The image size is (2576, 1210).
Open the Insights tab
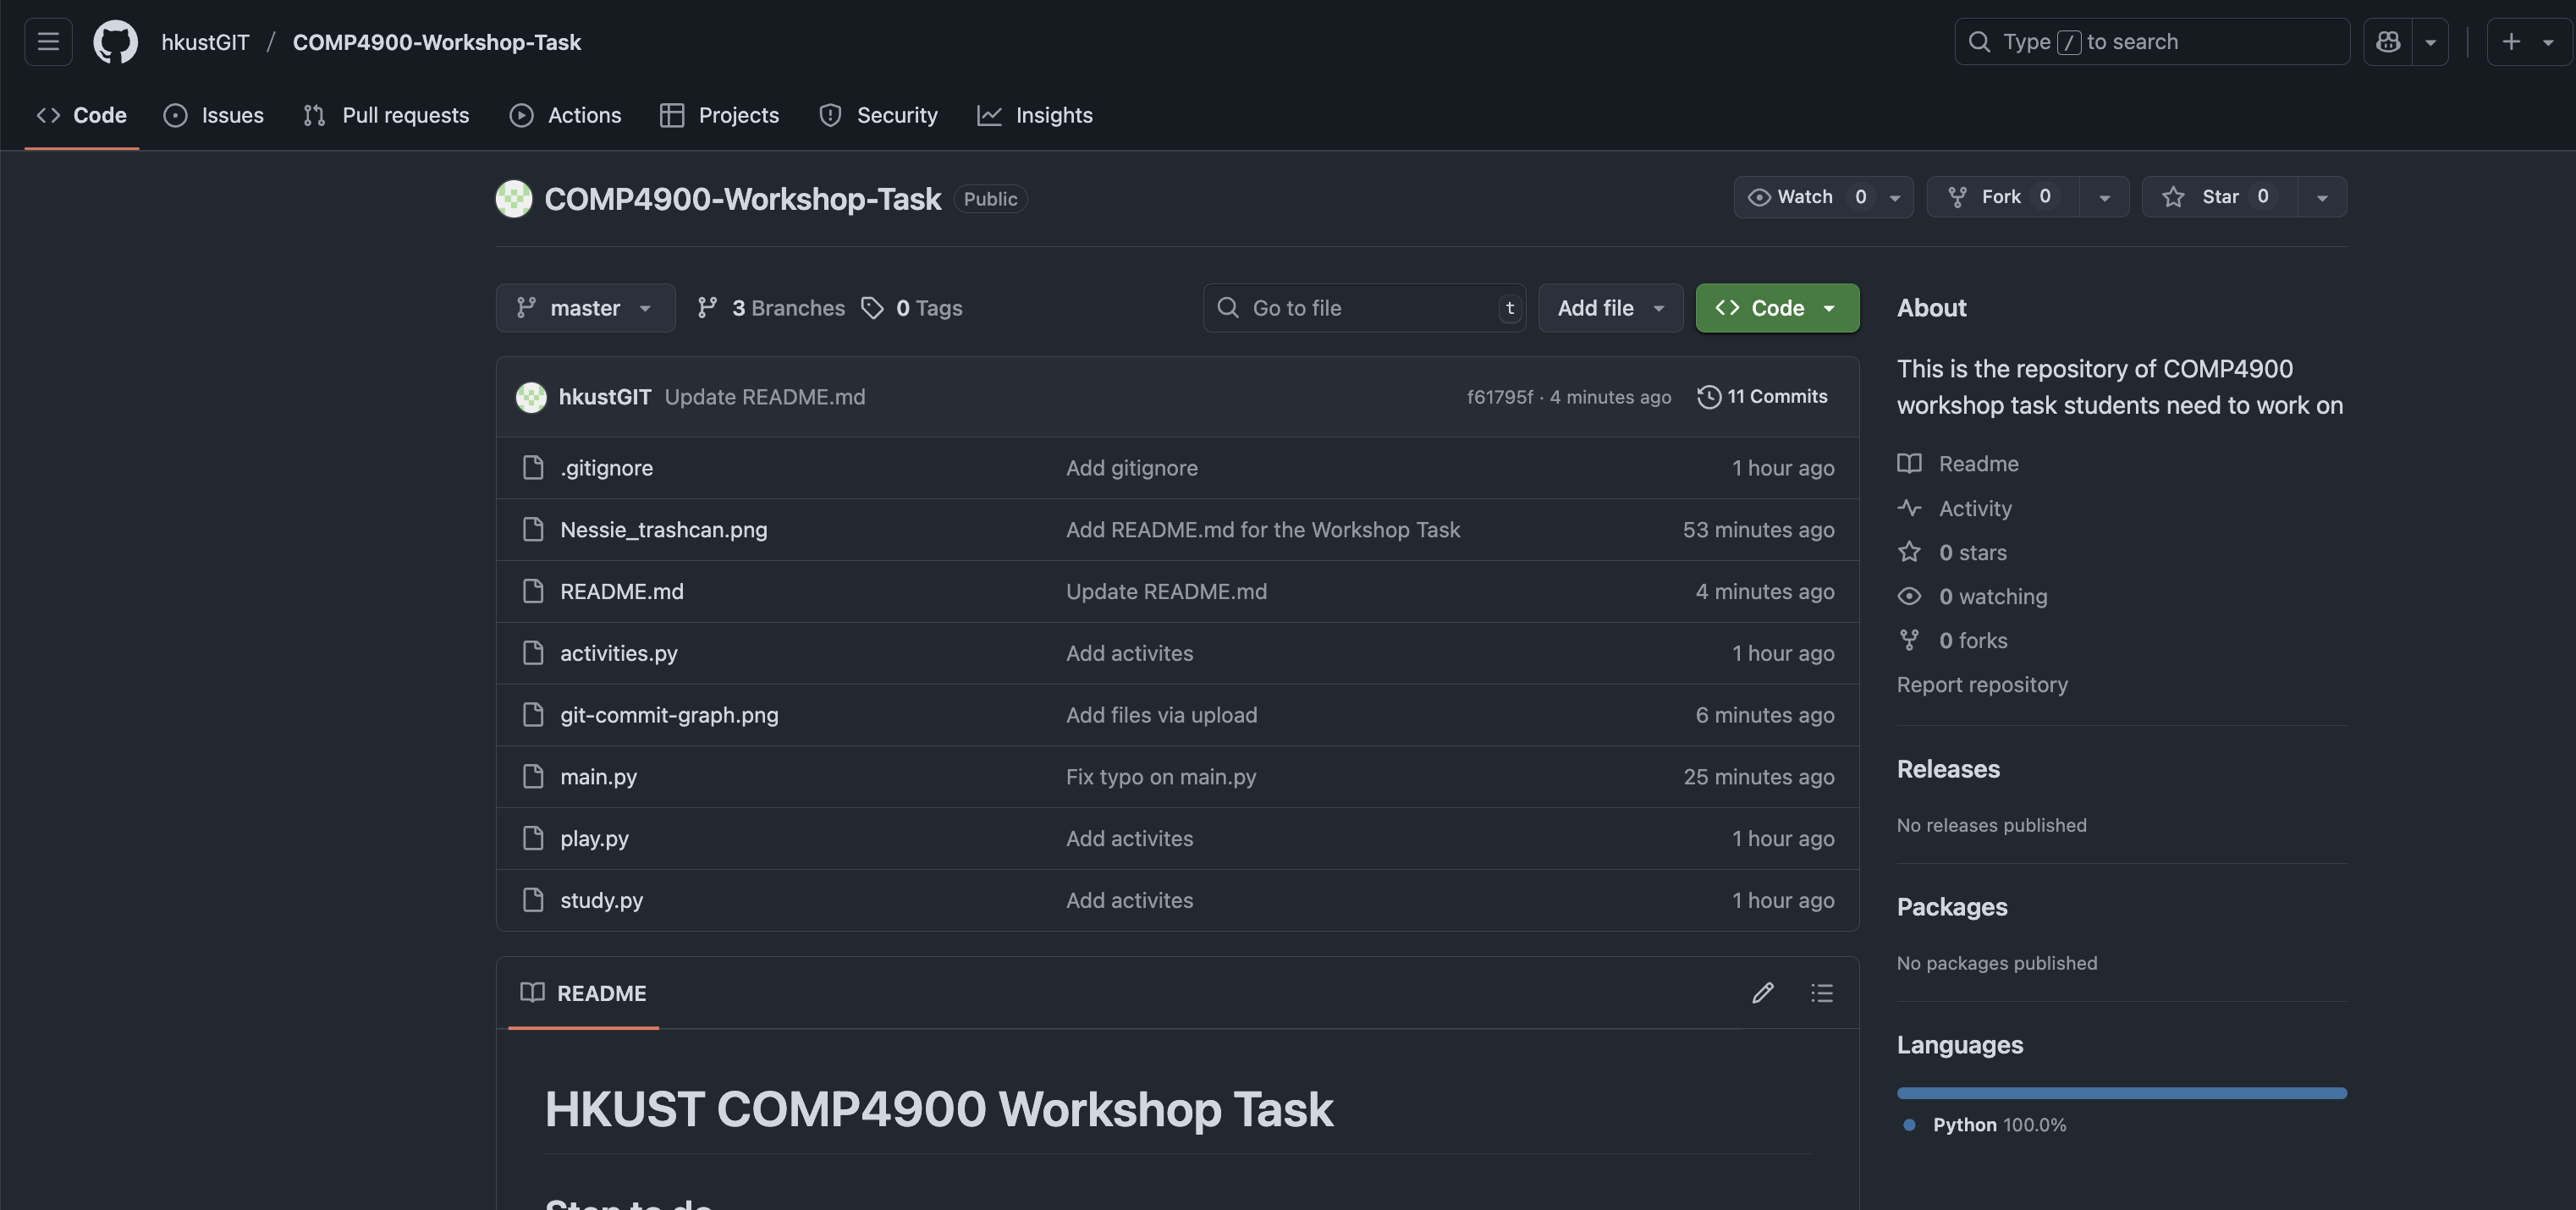pyautogui.click(x=1035, y=115)
